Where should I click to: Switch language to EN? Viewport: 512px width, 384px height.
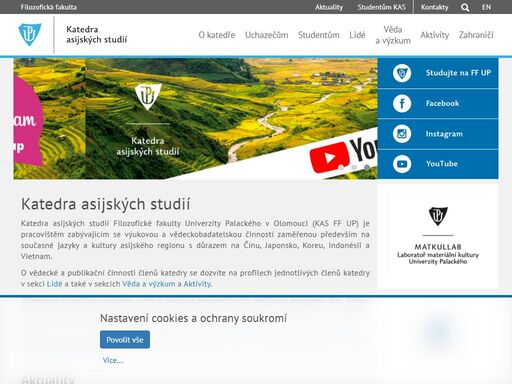pos(486,7)
